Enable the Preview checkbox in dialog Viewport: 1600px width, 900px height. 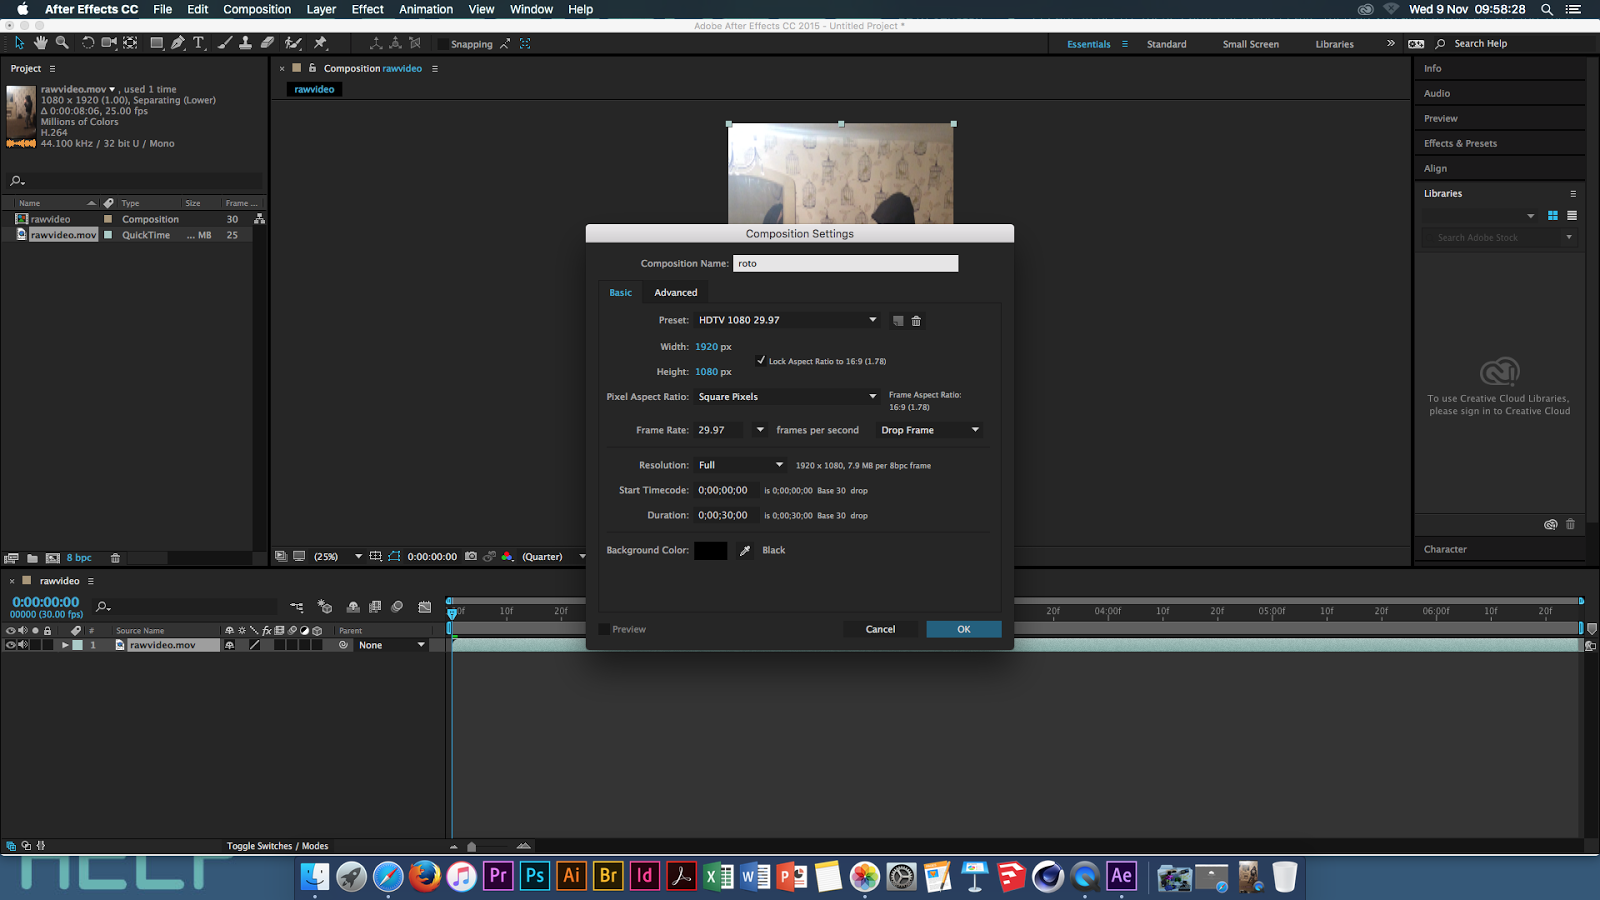[x=604, y=629]
